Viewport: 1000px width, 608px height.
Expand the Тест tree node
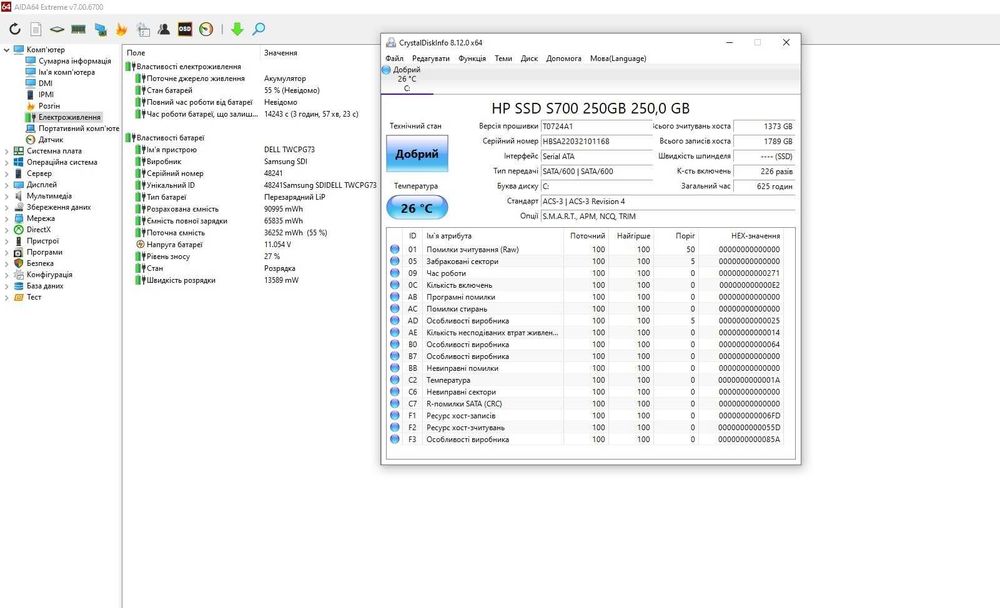pos(6,297)
